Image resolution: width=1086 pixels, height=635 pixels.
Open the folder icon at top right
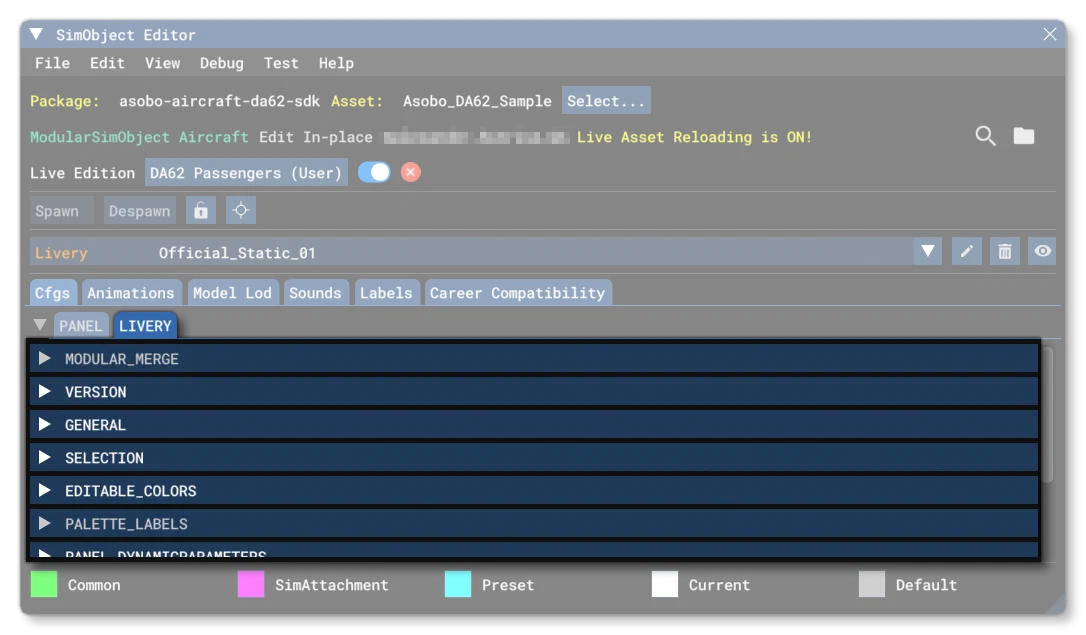[x=1024, y=136]
